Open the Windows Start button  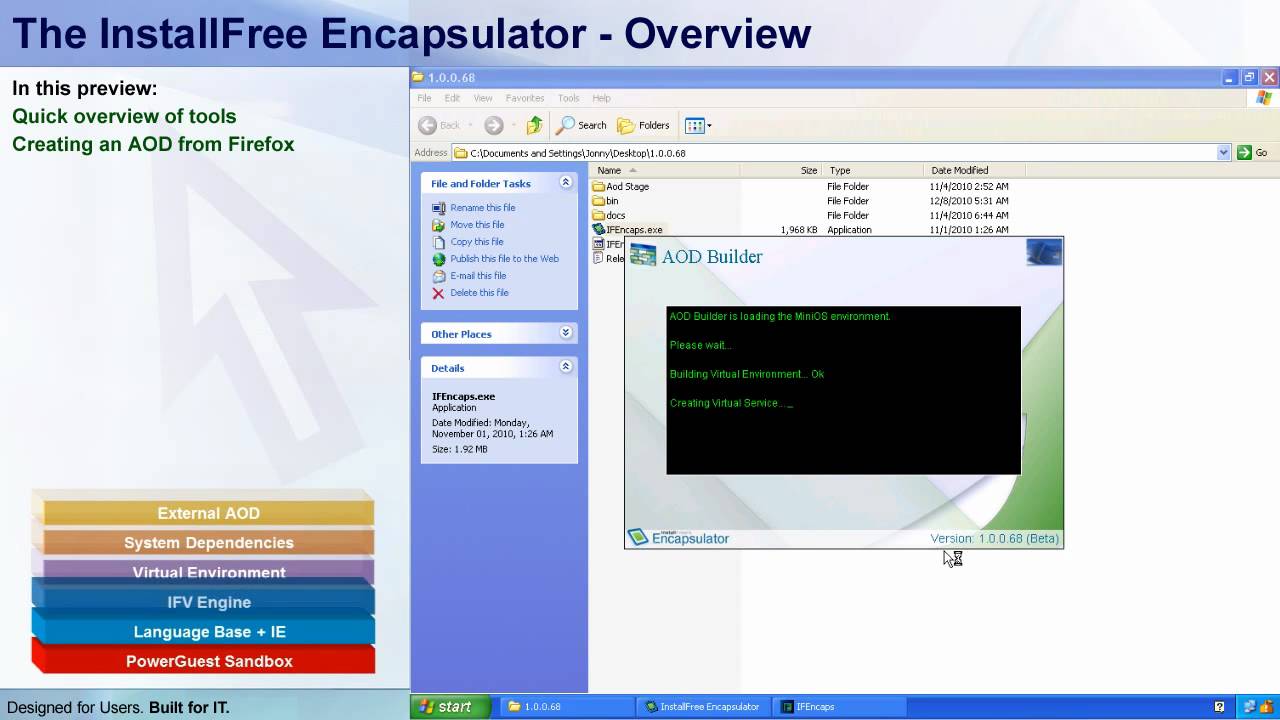(x=451, y=707)
